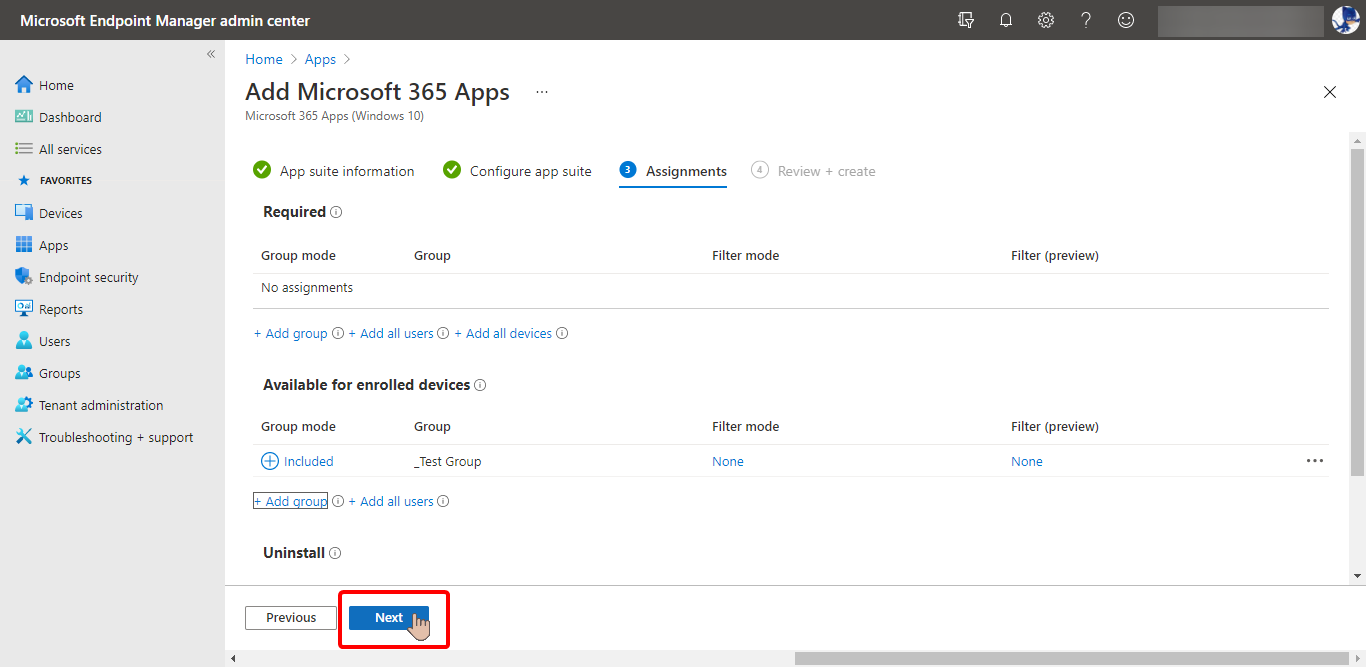Image resolution: width=1366 pixels, height=667 pixels.
Task: Open the feedback smiley icon
Action: [x=1126, y=20]
